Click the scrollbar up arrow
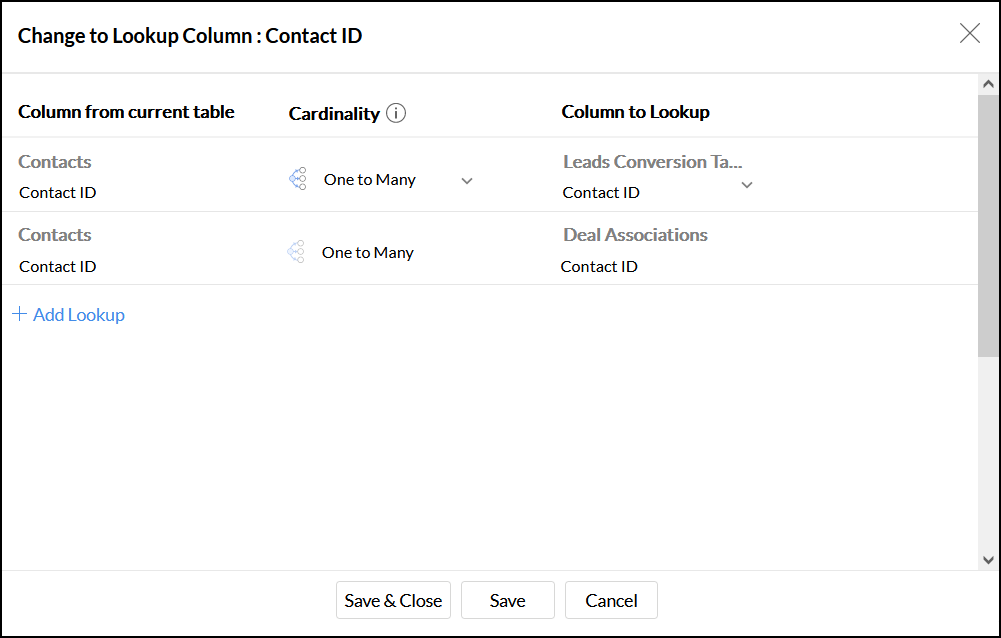Screen dimensions: 1001x638 pyautogui.click(x=988, y=84)
